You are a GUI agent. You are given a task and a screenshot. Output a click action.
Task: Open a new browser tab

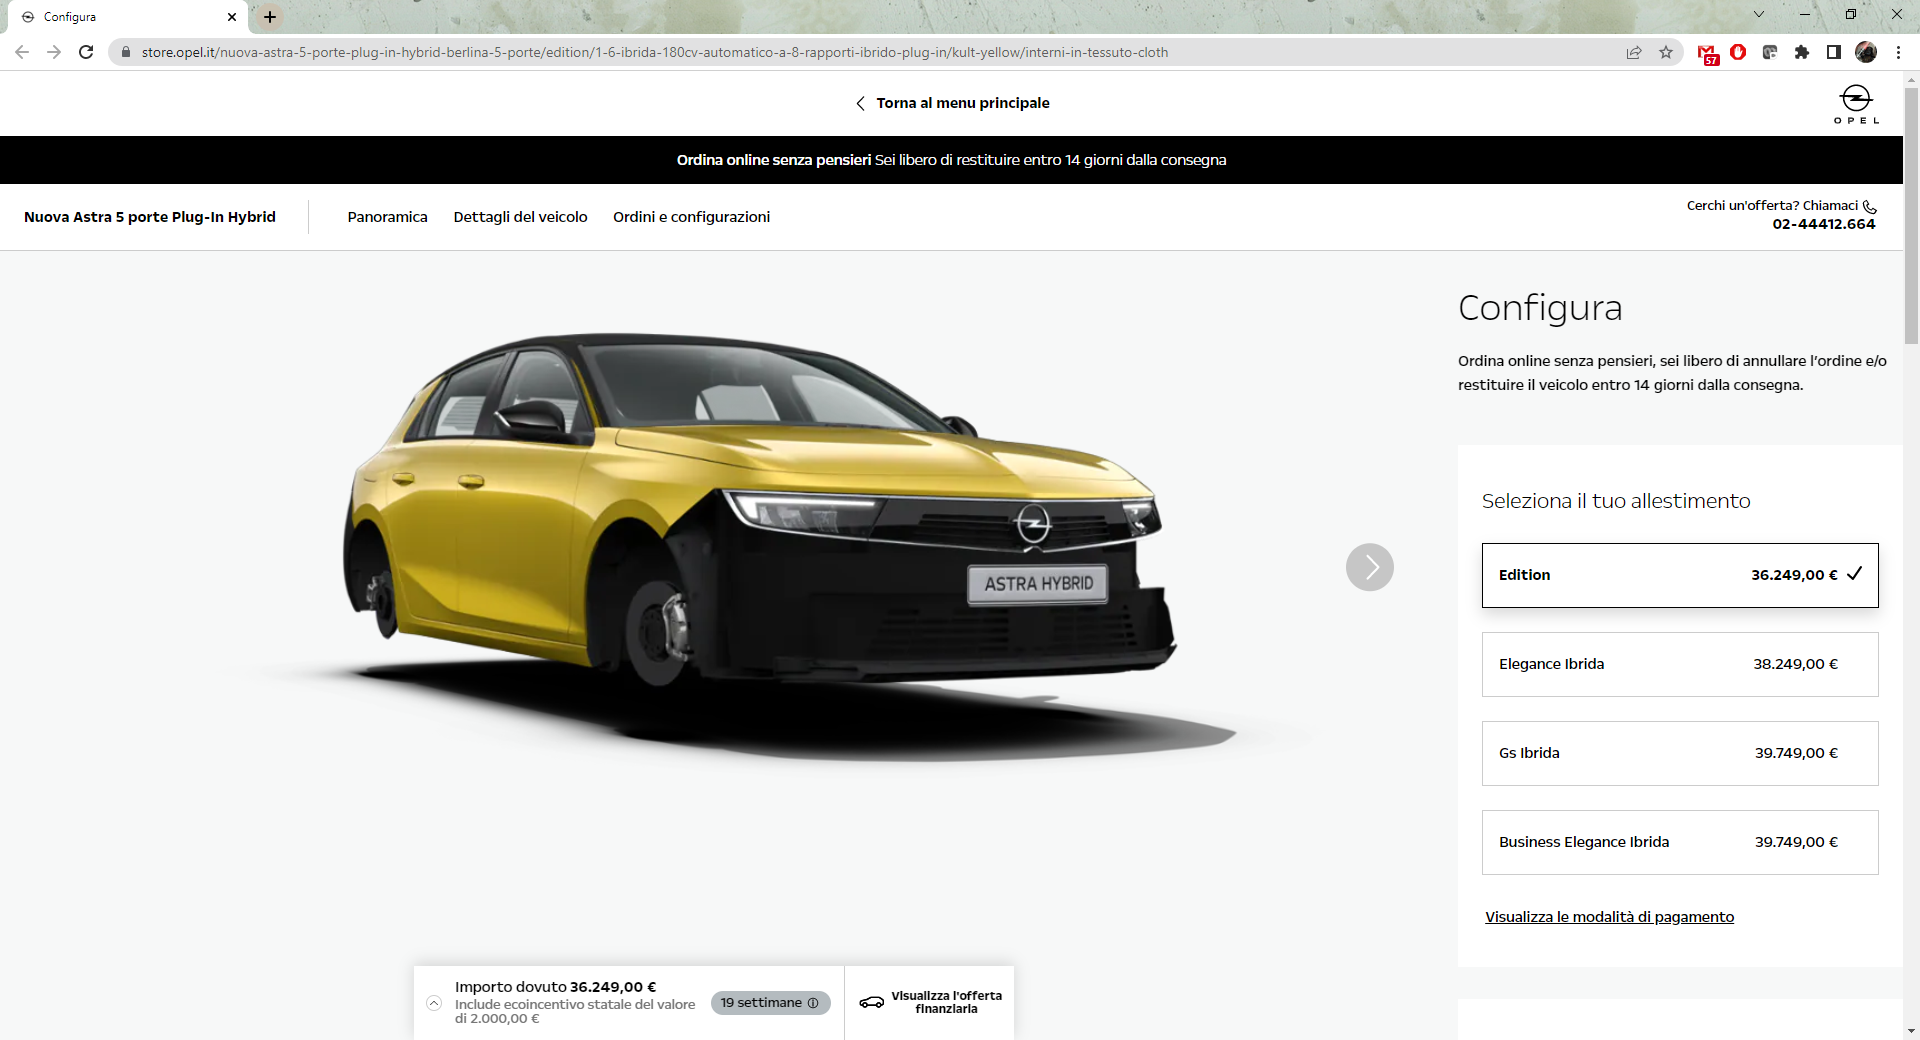(270, 17)
